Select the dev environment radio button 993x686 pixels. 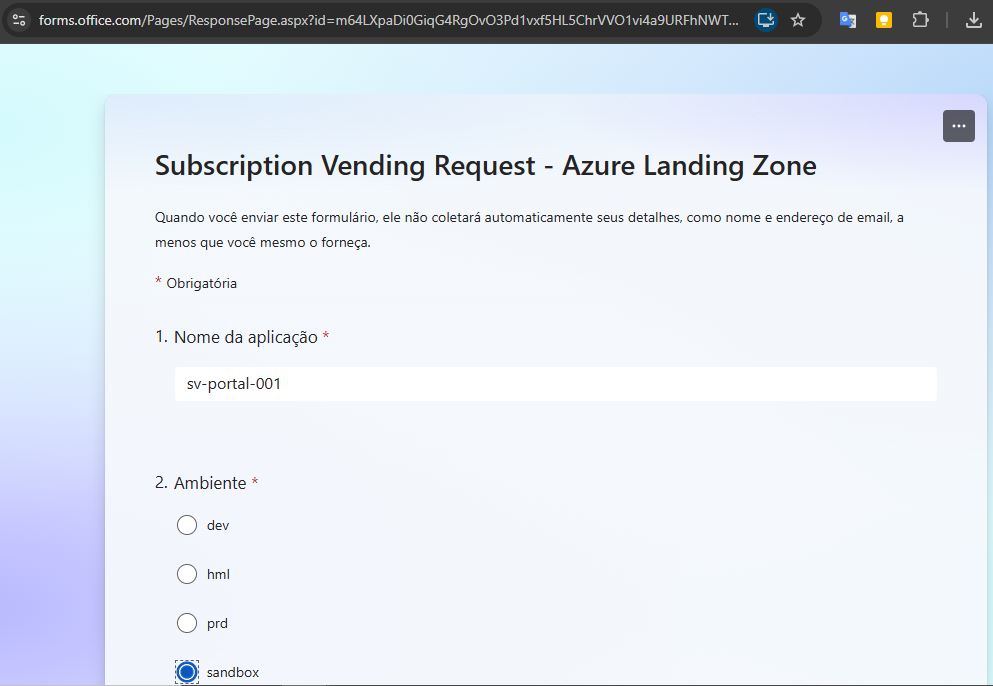coord(187,525)
